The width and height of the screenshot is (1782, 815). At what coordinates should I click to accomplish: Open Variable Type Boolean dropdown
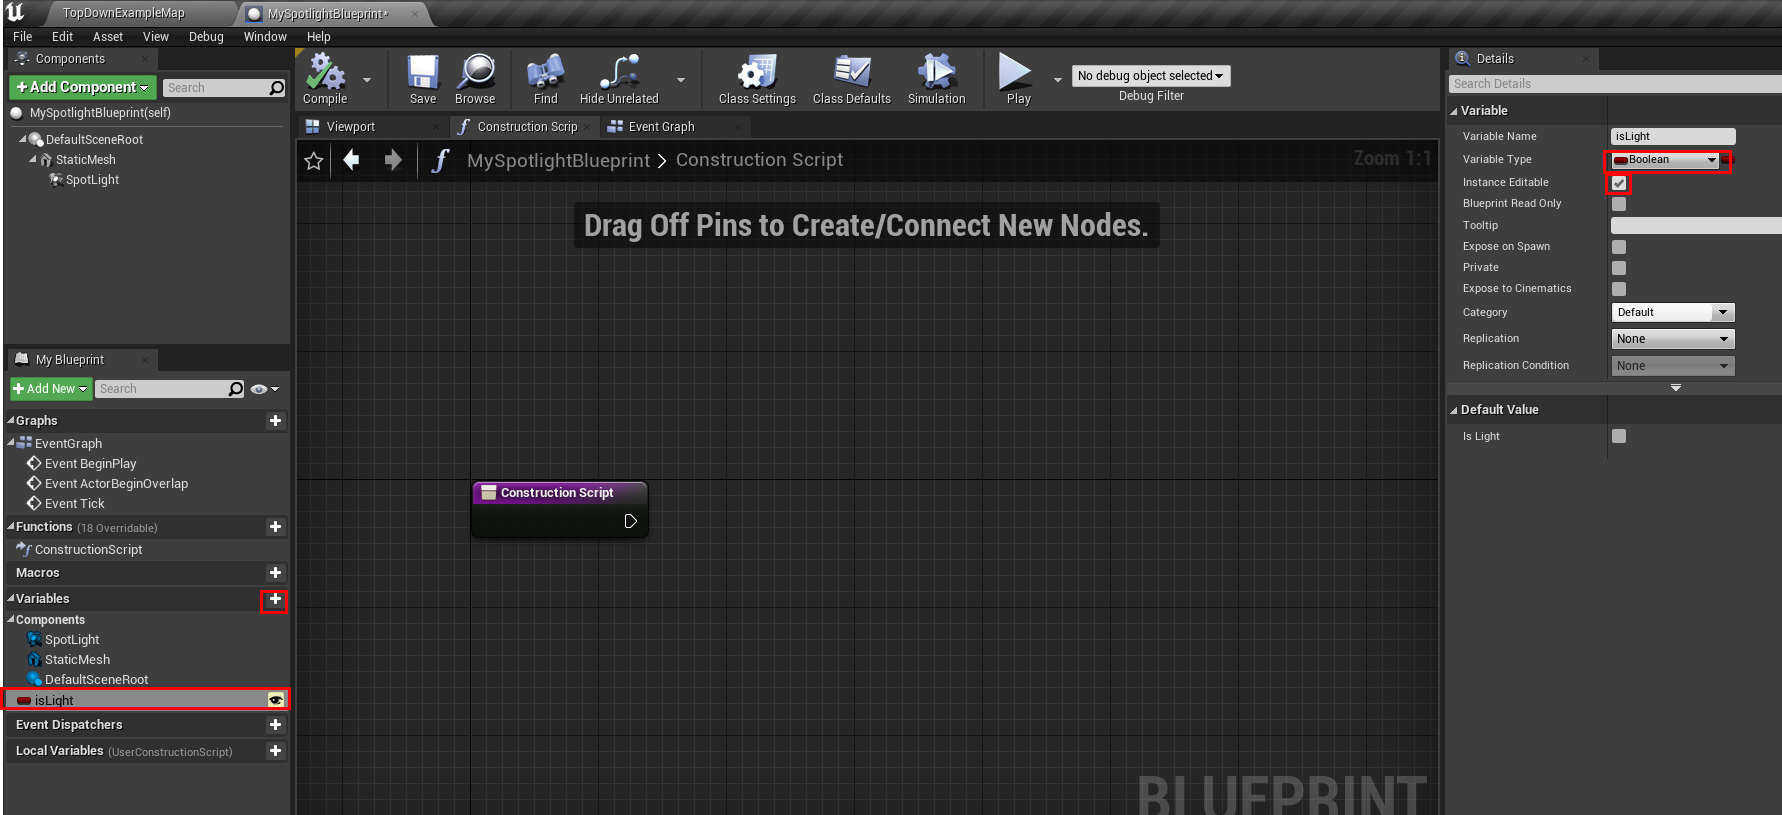pyautogui.click(x=1665, y=160)
